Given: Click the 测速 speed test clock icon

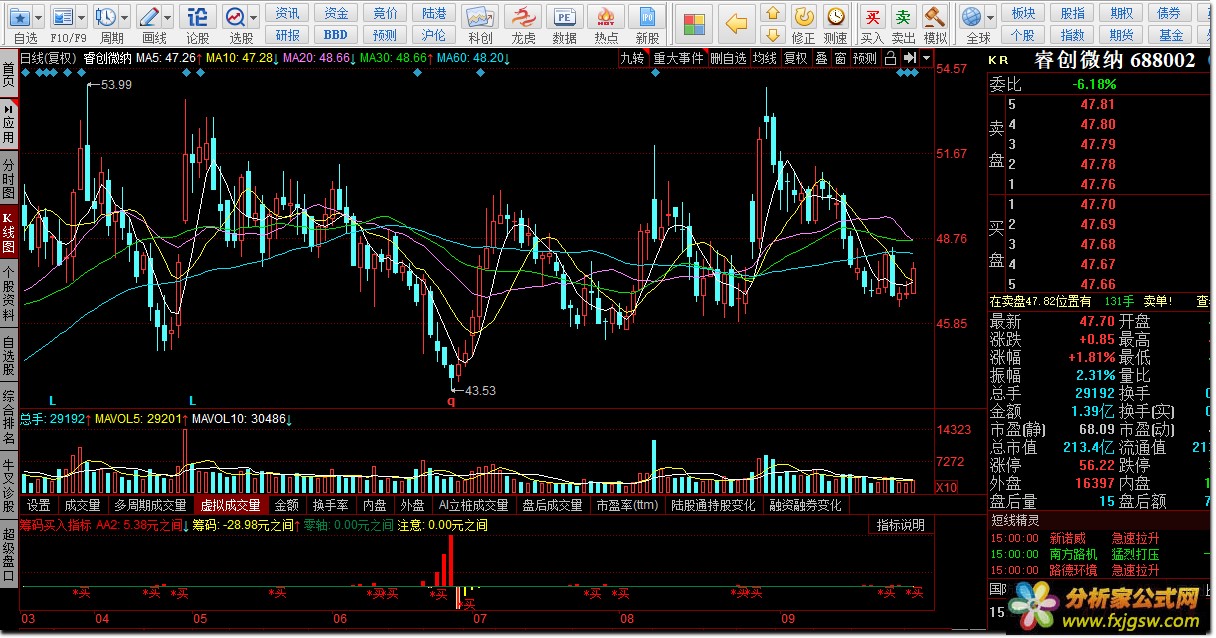Looking at the screenshot, I should (x=836, y=17).
